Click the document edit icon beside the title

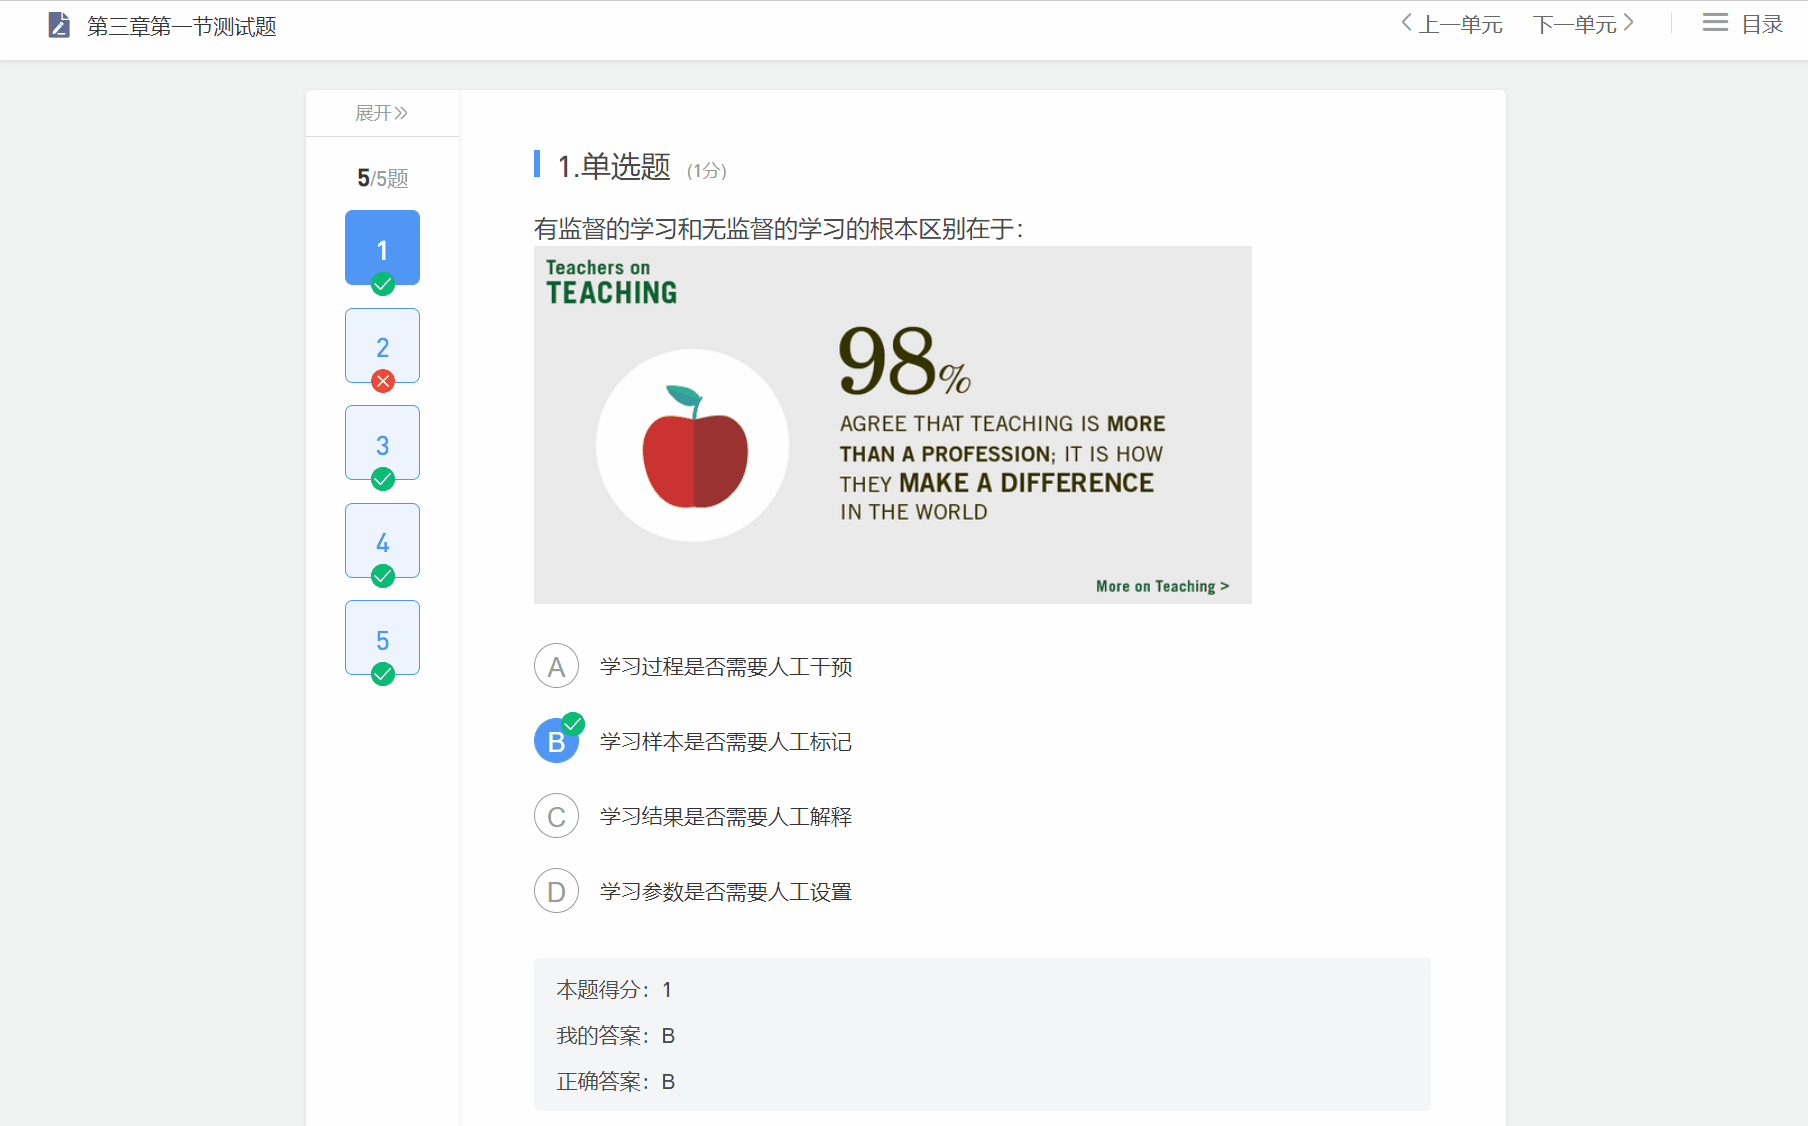(x=59, y=26)
